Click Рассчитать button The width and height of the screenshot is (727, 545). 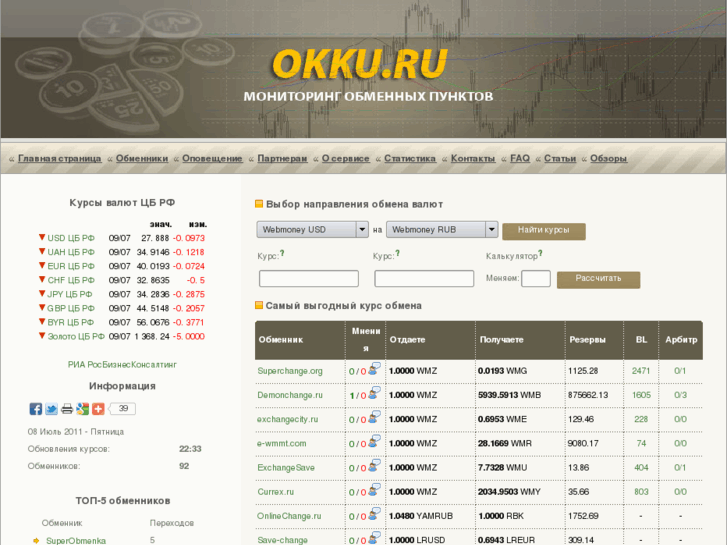click(x=599, y=280)
